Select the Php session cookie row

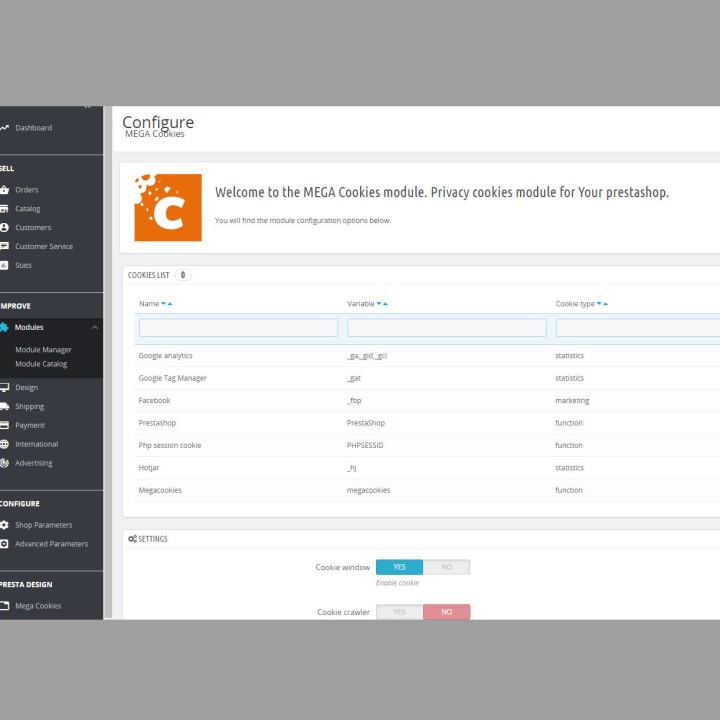[x=170, y=445]
